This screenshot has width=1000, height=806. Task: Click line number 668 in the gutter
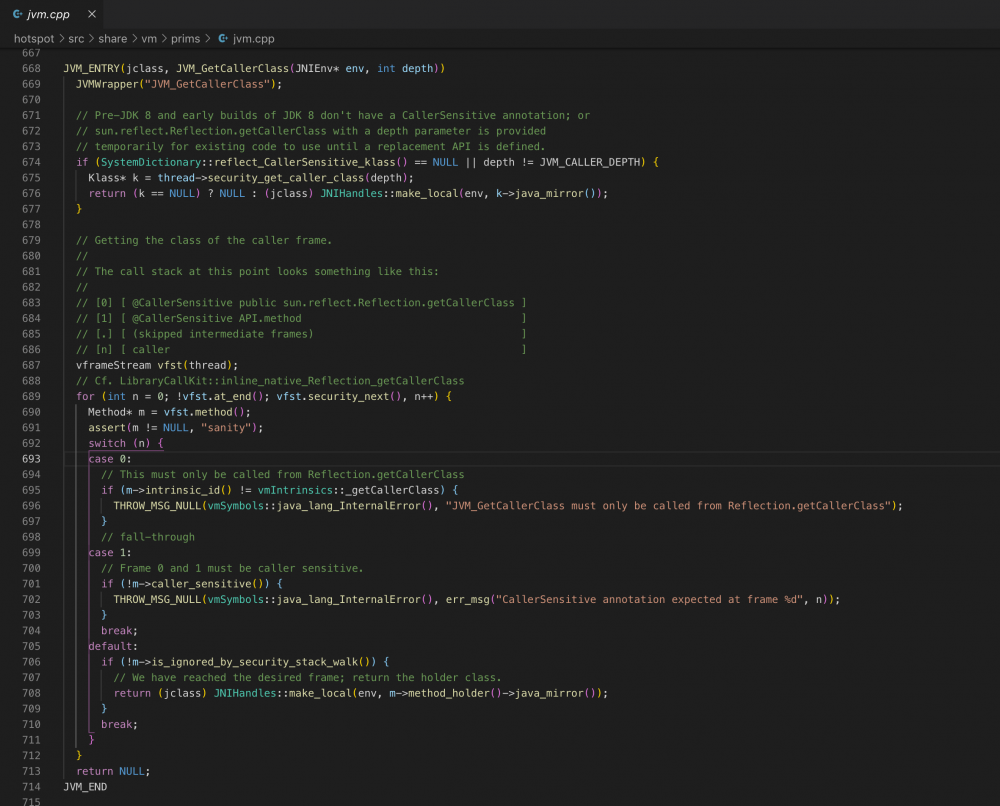click(x=31, y=69)
